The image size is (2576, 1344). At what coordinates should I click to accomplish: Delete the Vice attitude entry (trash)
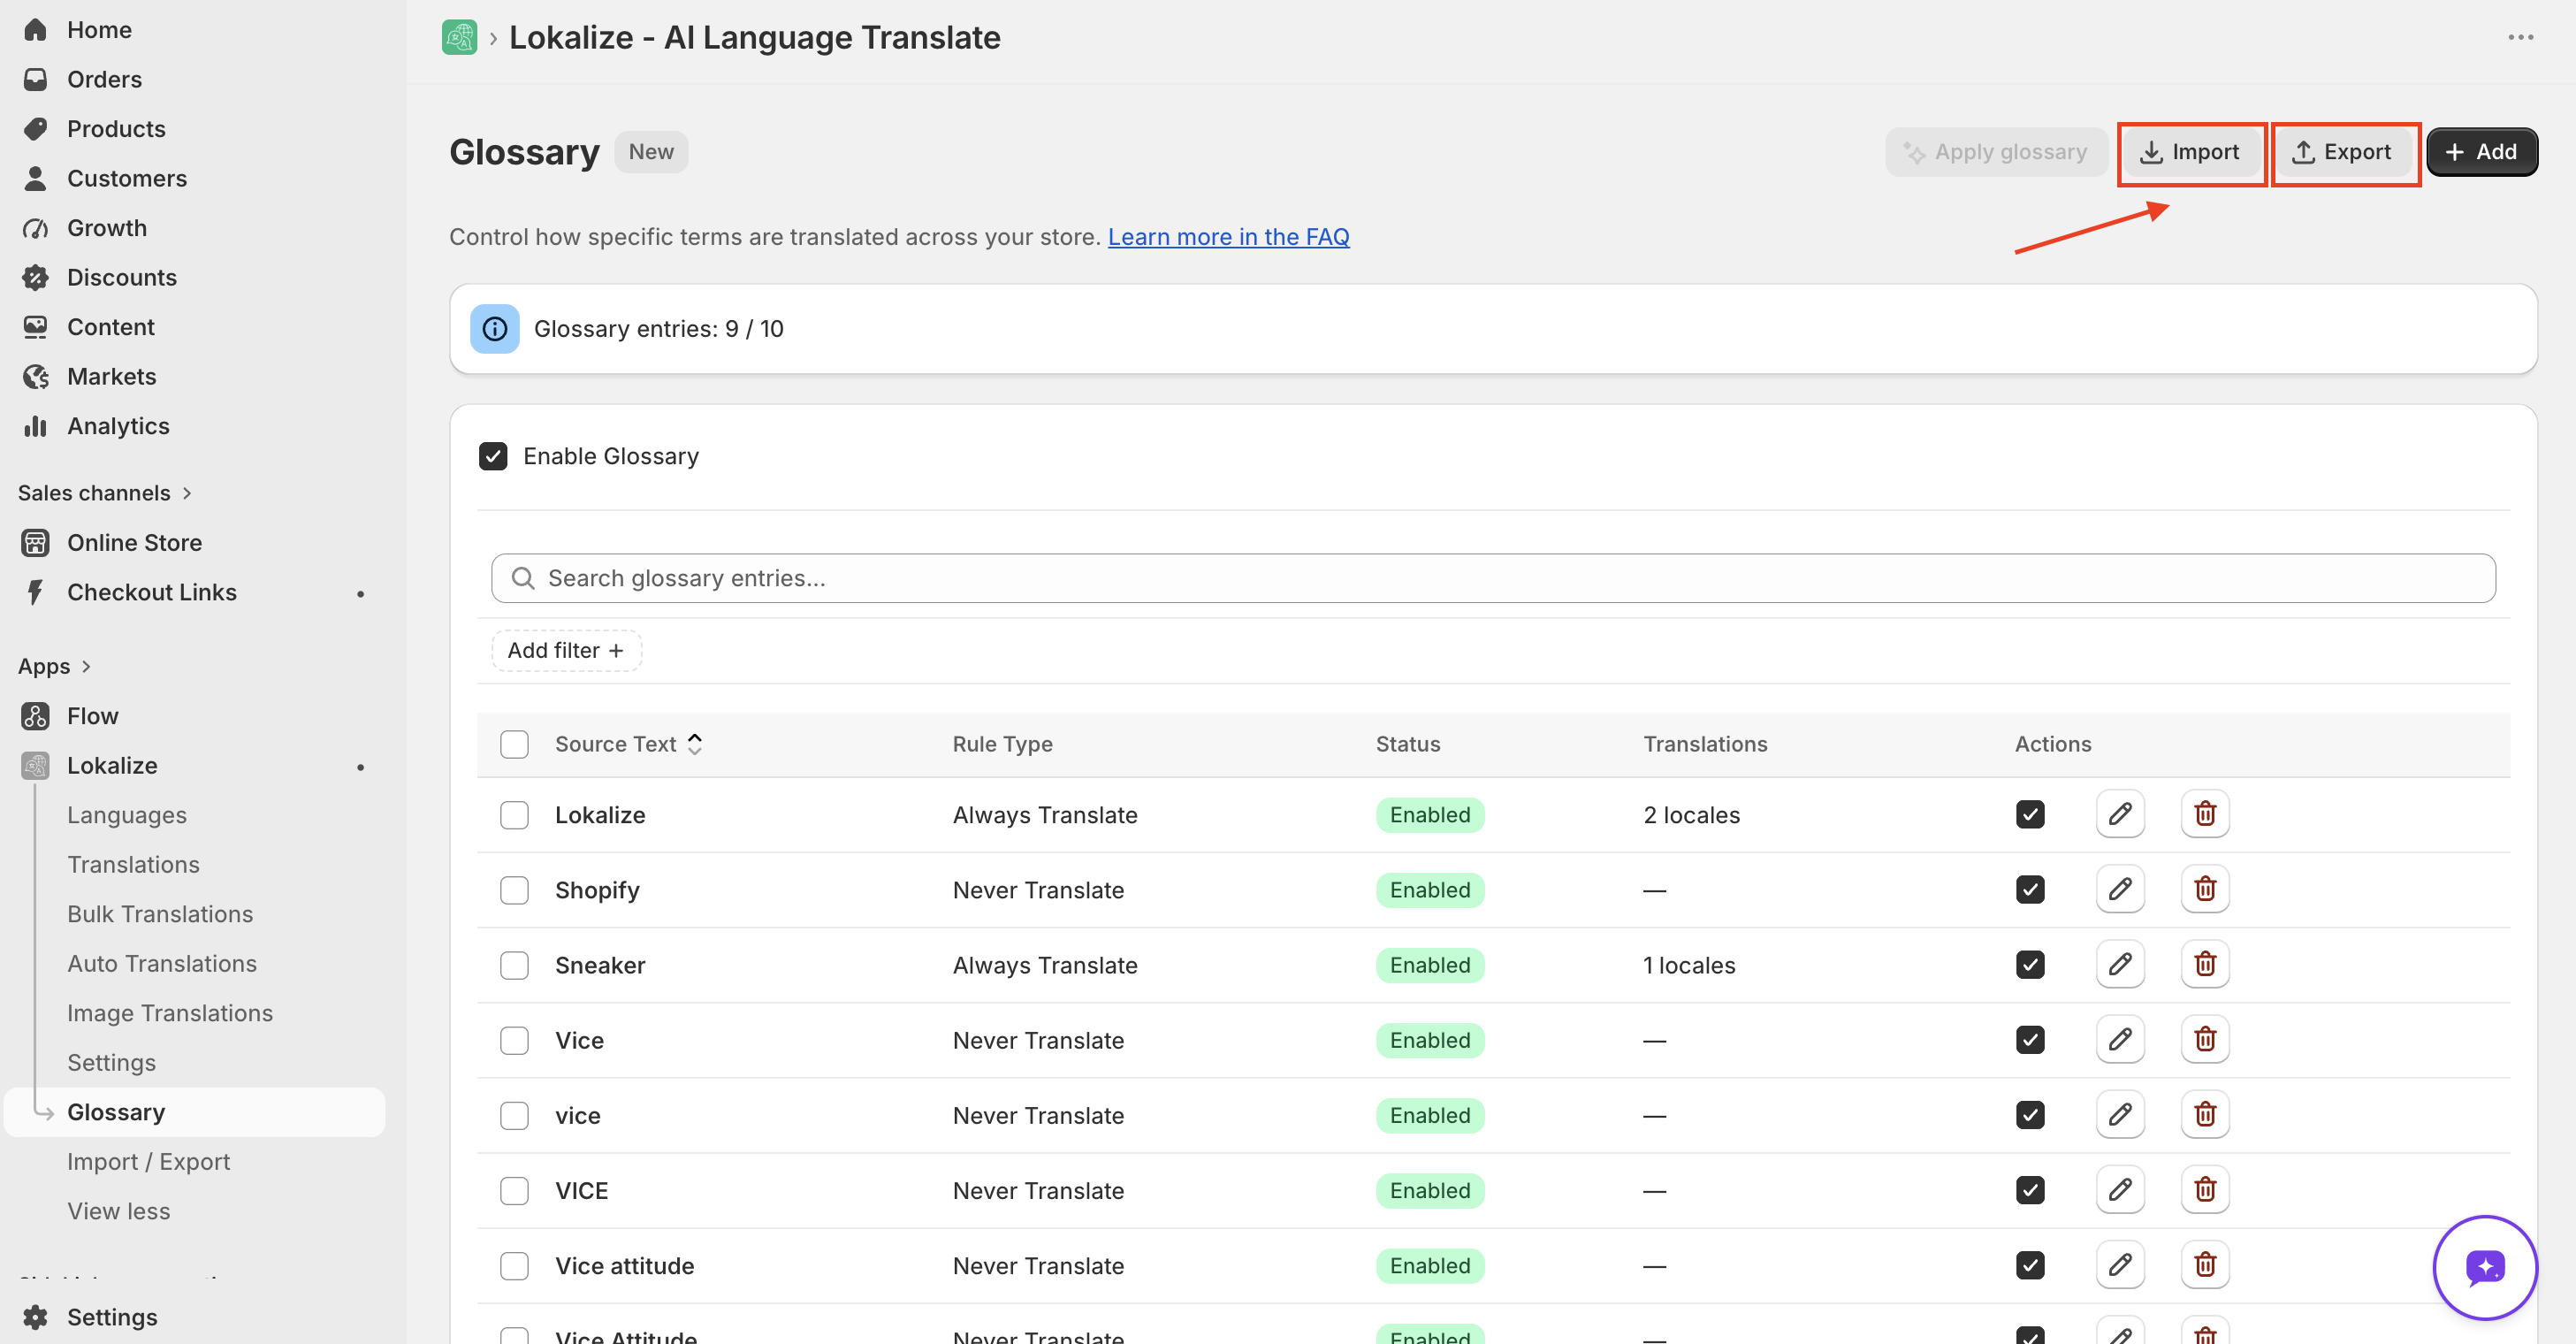pos(2205,1265)
